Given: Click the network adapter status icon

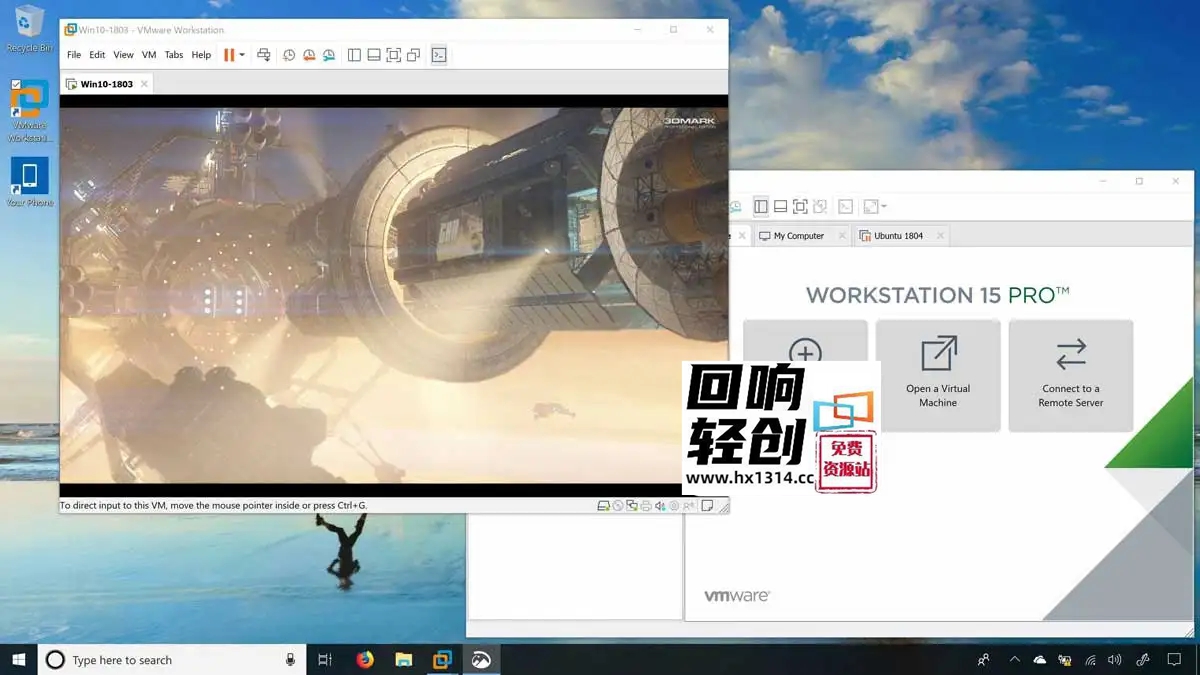Looking at the screenshot, I should 632,506.
